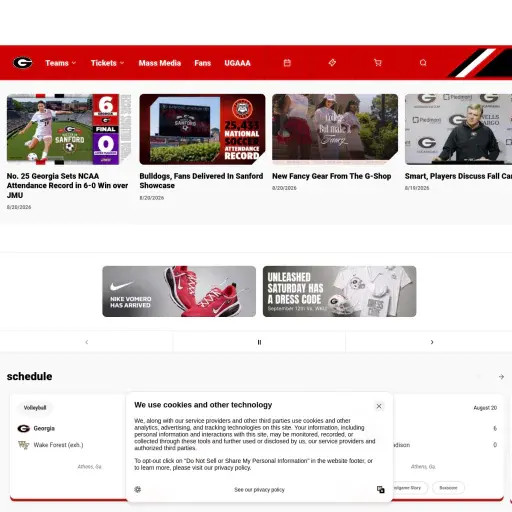The width and height of the screenshot is (512, 512).
Task: Click the schedule section right arrow
Action: pyautogui.click(x=501, y=377)
